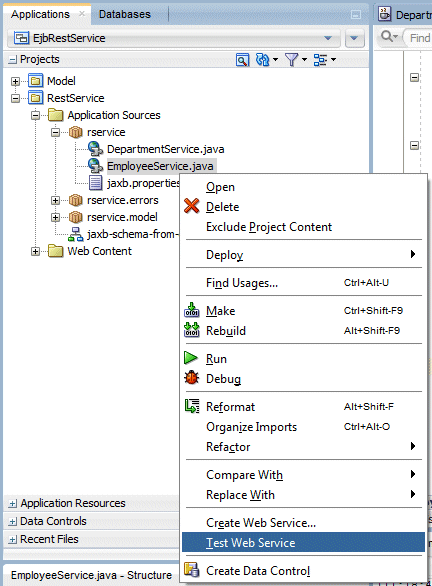Open the Replace With submenu
Screen dimensions: 432x586
(303, 494)
